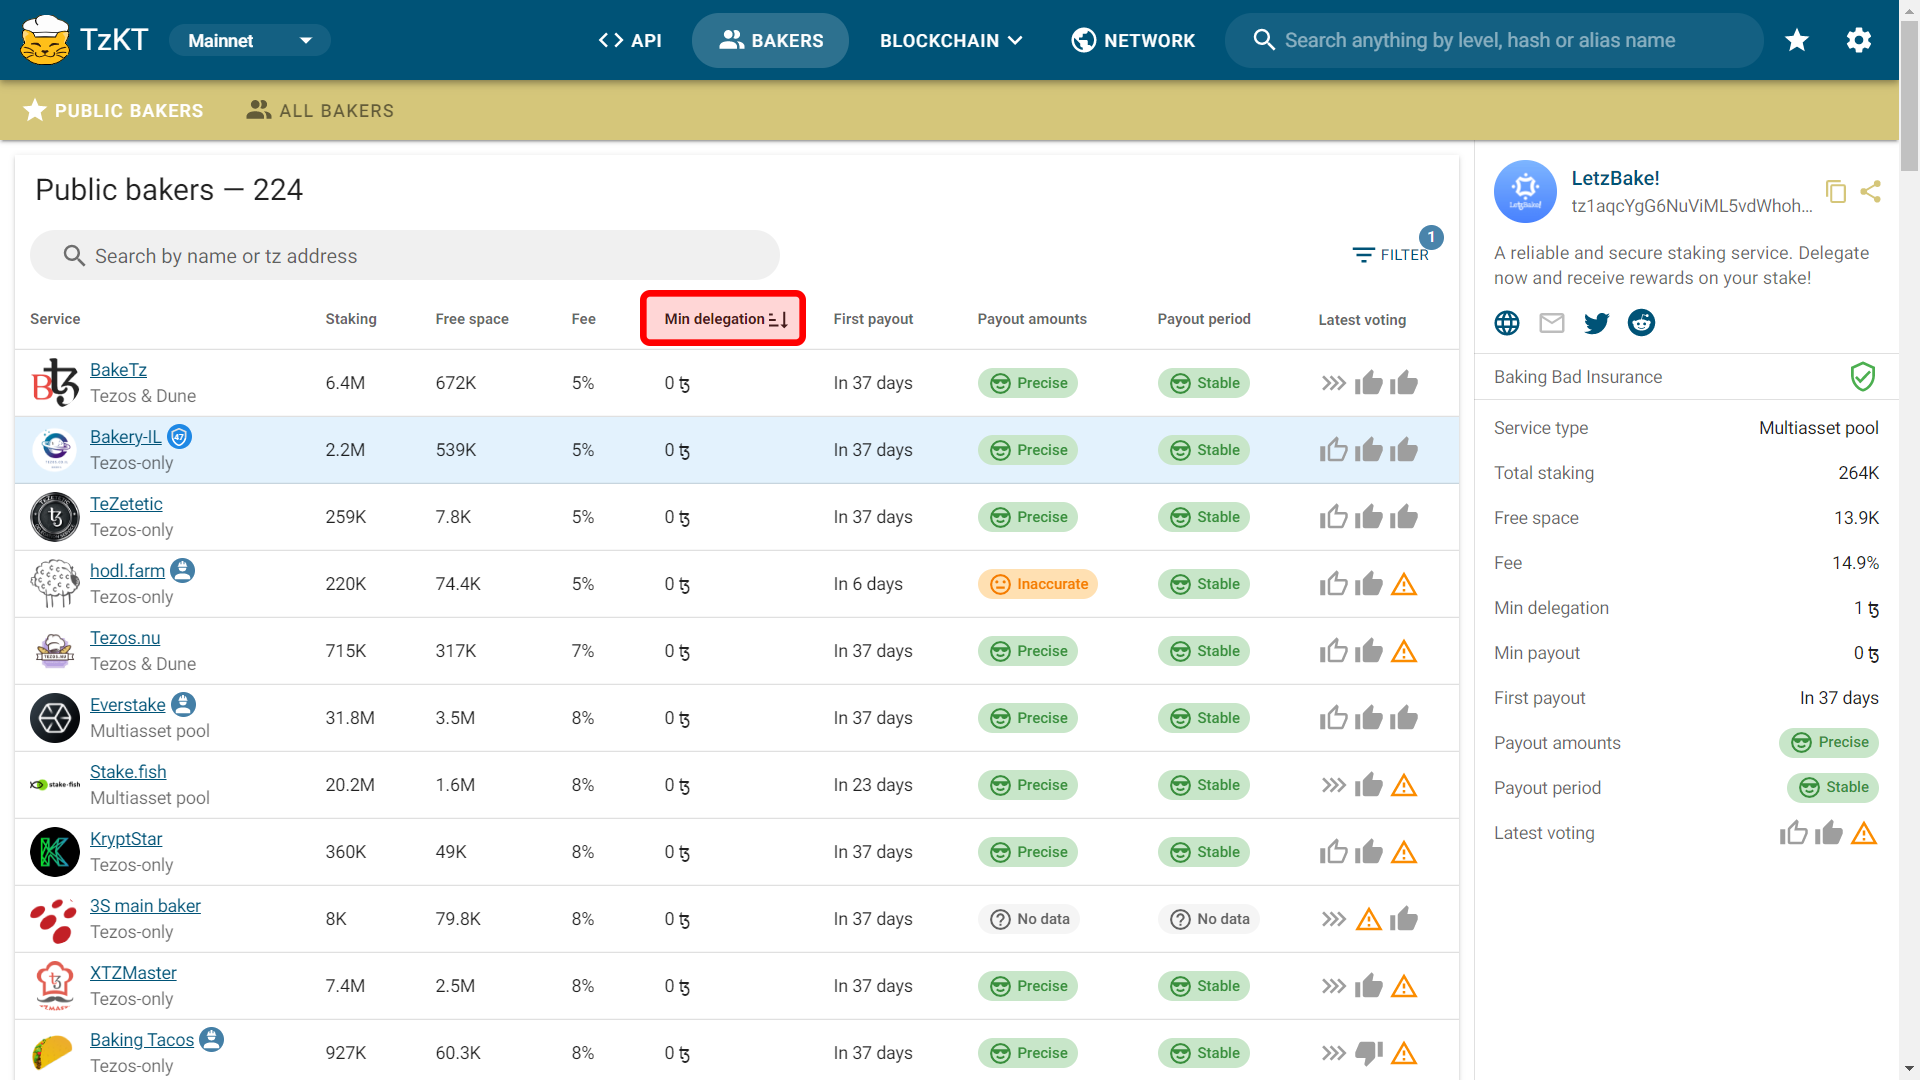The width and height of the screenshot is (1920, 1080).
Task: Open the Network page
Action: coord(1133,40)
